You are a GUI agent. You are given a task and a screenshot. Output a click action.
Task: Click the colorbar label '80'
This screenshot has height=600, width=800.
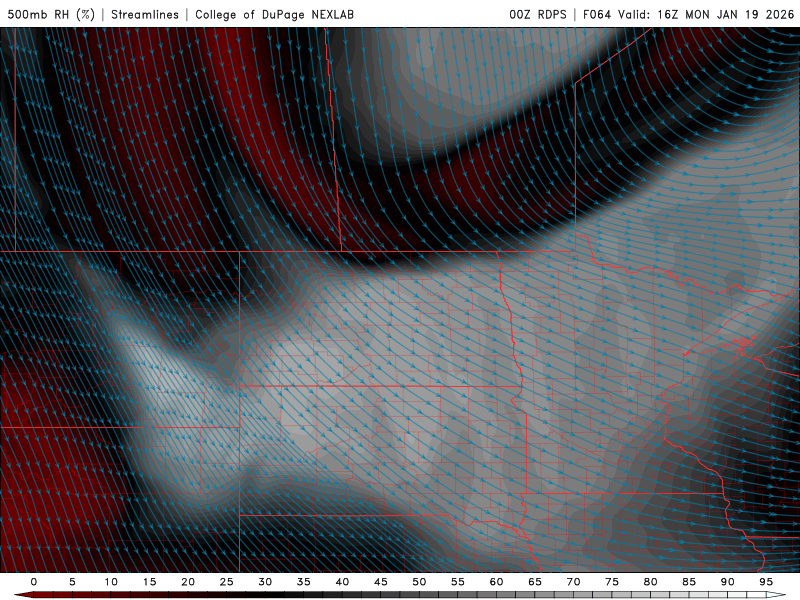[650, 582]
